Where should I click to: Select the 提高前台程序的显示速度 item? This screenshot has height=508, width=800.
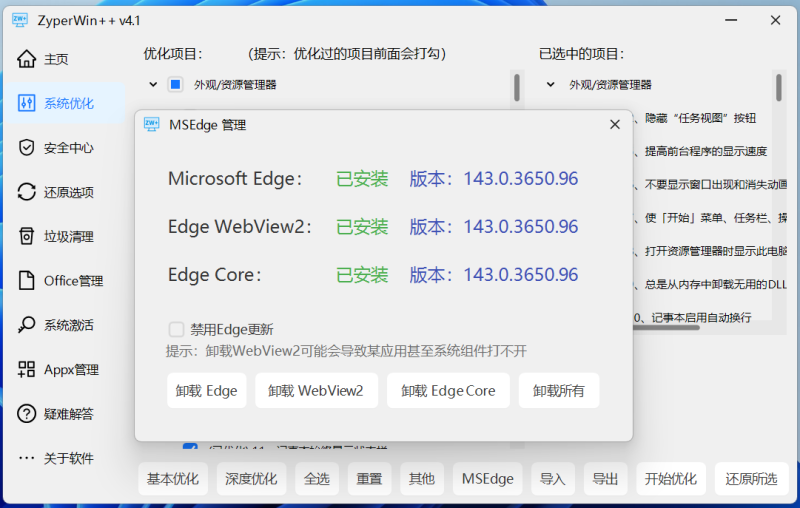706,151
